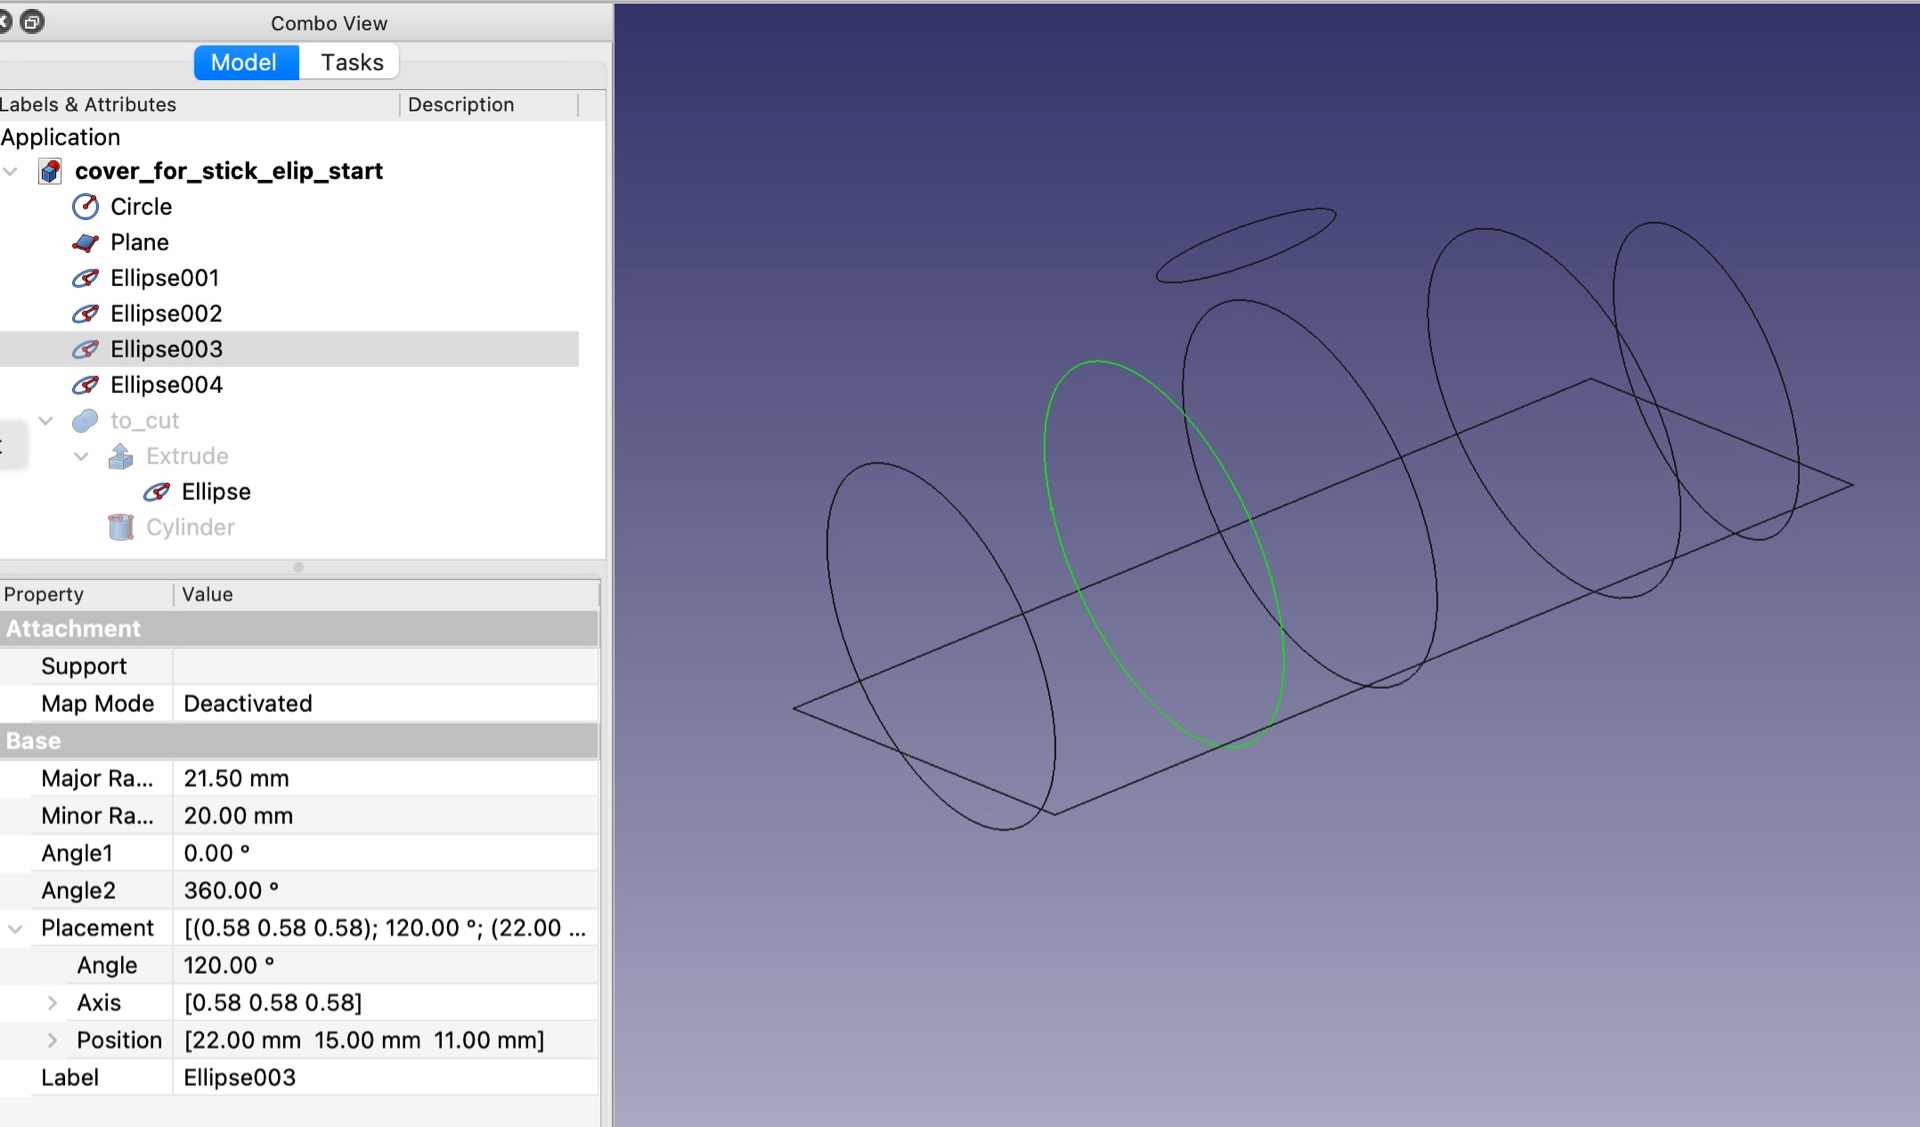Click the cover_for_stick_elip_start document icon
Viewport: 1920px width, 1127px height.
[x=50, y=171]
